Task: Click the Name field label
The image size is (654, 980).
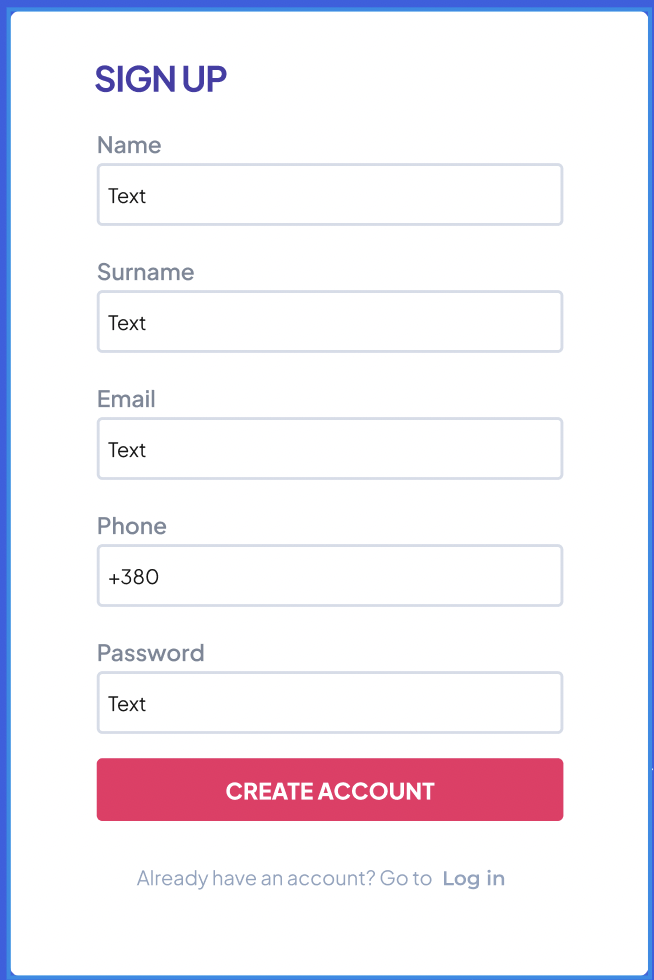Action: pos(129,145)
